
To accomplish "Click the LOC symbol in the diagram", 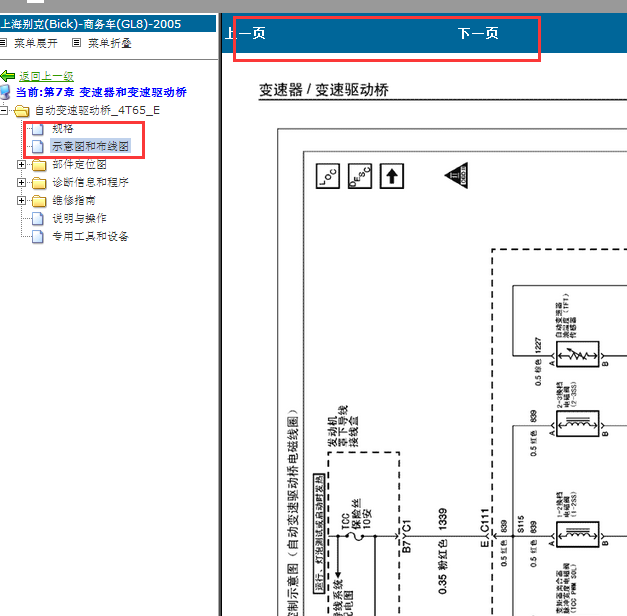I will pos(328,177).
